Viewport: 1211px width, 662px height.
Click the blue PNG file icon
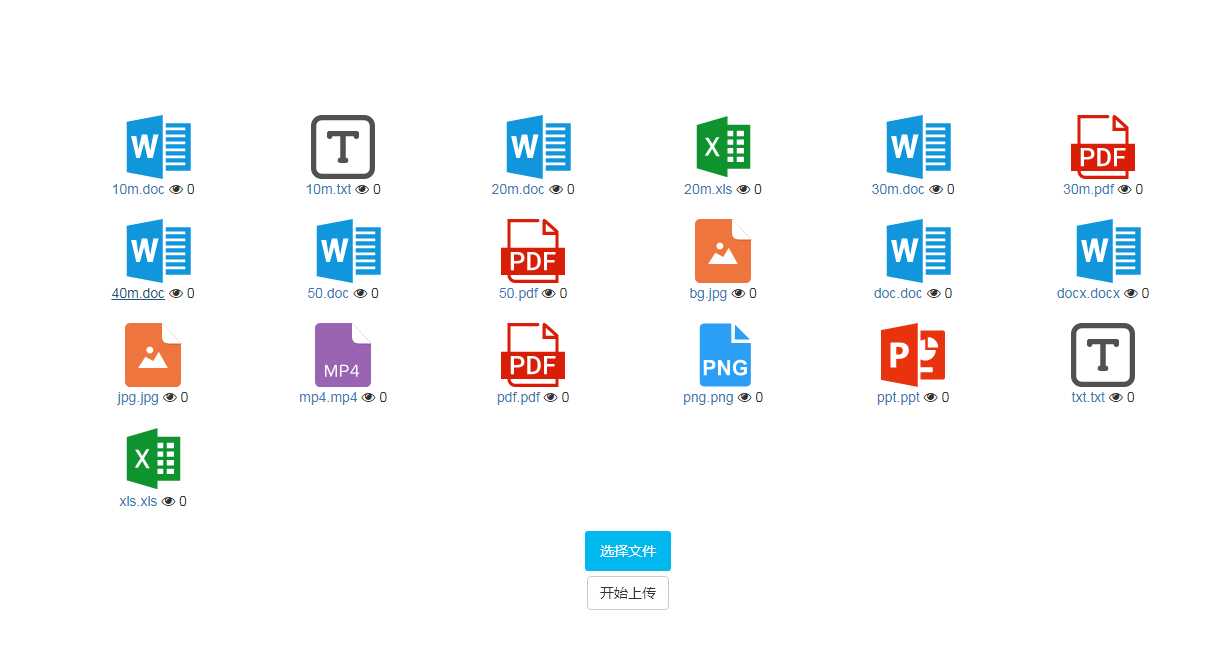pos(725,355)
